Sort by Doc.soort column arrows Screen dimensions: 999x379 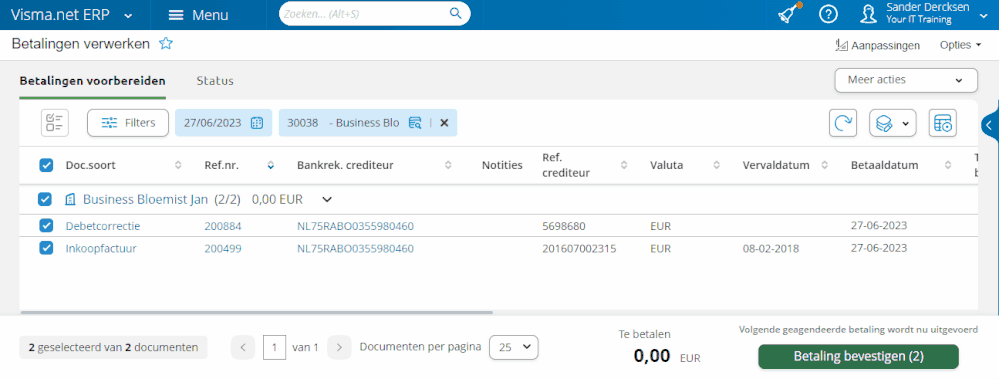(x=178, y=166)
